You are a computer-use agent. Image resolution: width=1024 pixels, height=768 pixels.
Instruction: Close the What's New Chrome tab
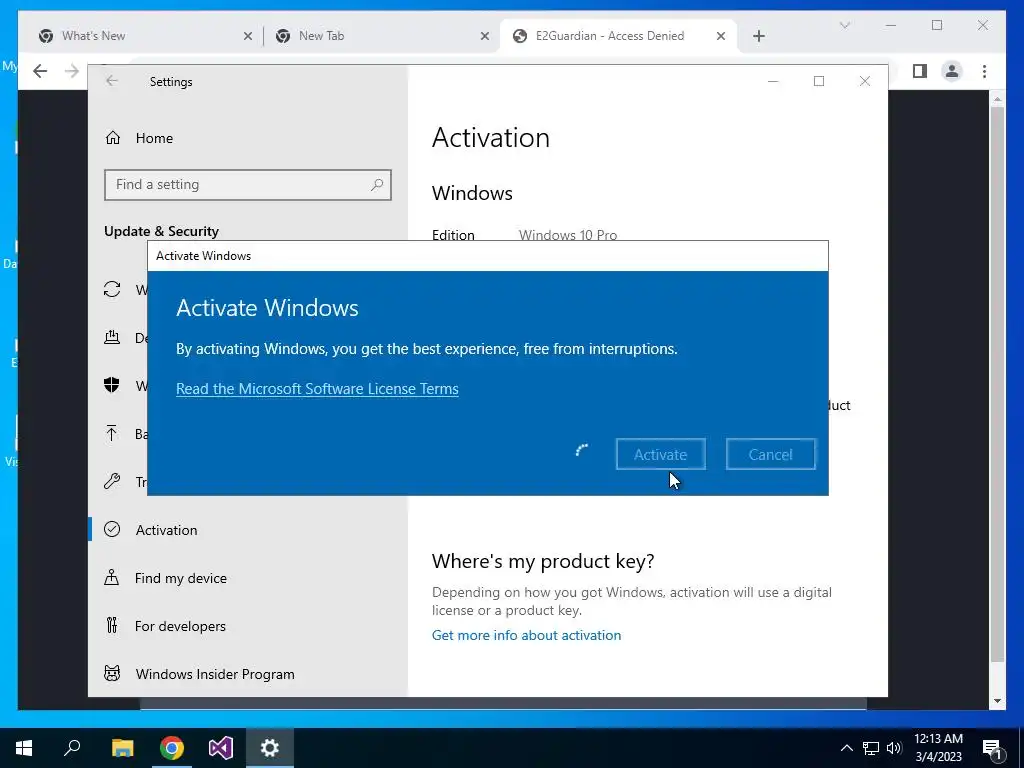pyautogui.click(x=248, y=36)
